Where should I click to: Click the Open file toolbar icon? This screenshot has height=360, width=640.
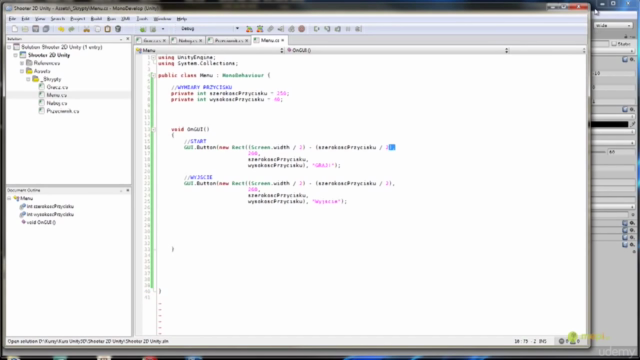25,29
